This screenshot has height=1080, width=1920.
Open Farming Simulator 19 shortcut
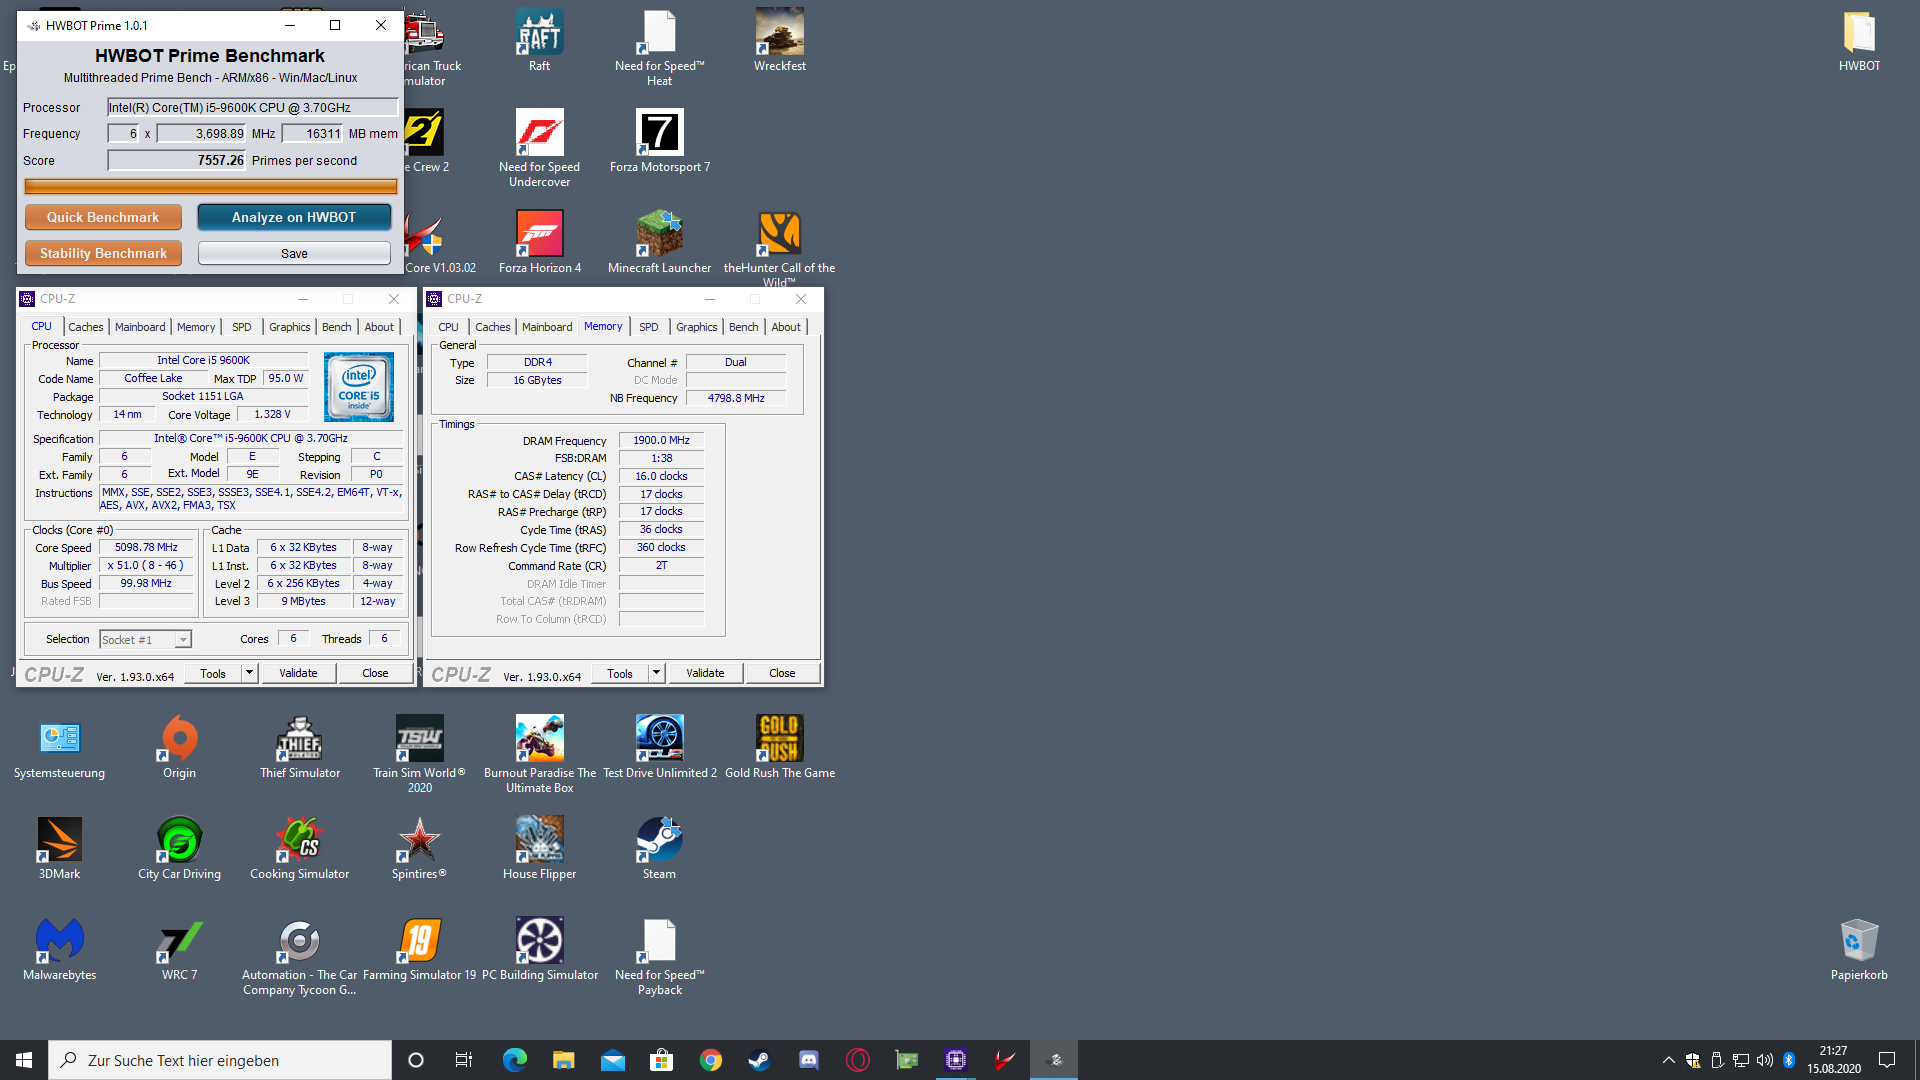[419, 949]
